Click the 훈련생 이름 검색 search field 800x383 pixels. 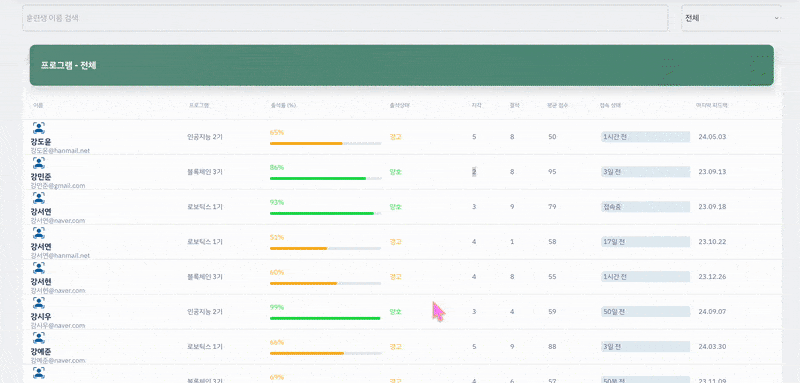345,18
